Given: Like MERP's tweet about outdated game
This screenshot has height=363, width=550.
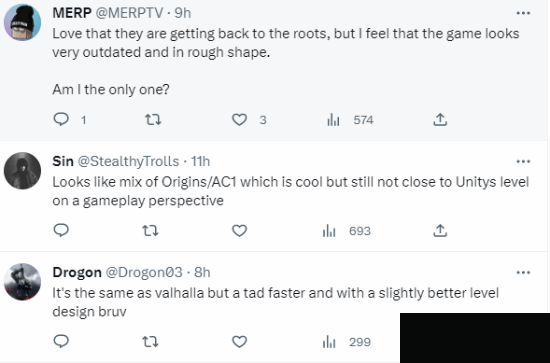Looking at the screenshot, I should click(x=240, y=120).
